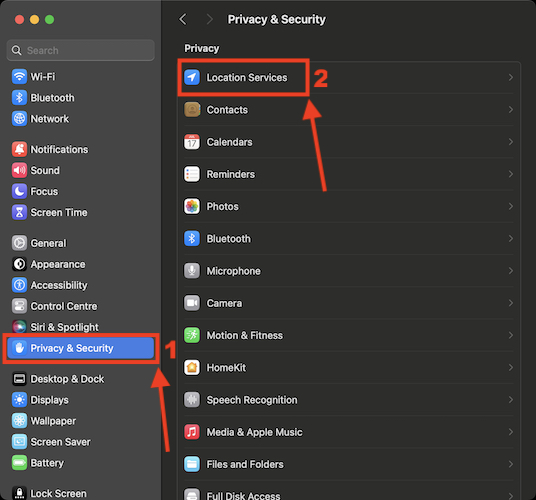The height and width of the screenshot is (500, 536).
Task: Click the HomeKit house icon
Action: pyautogui.click(x=192, y=367)
